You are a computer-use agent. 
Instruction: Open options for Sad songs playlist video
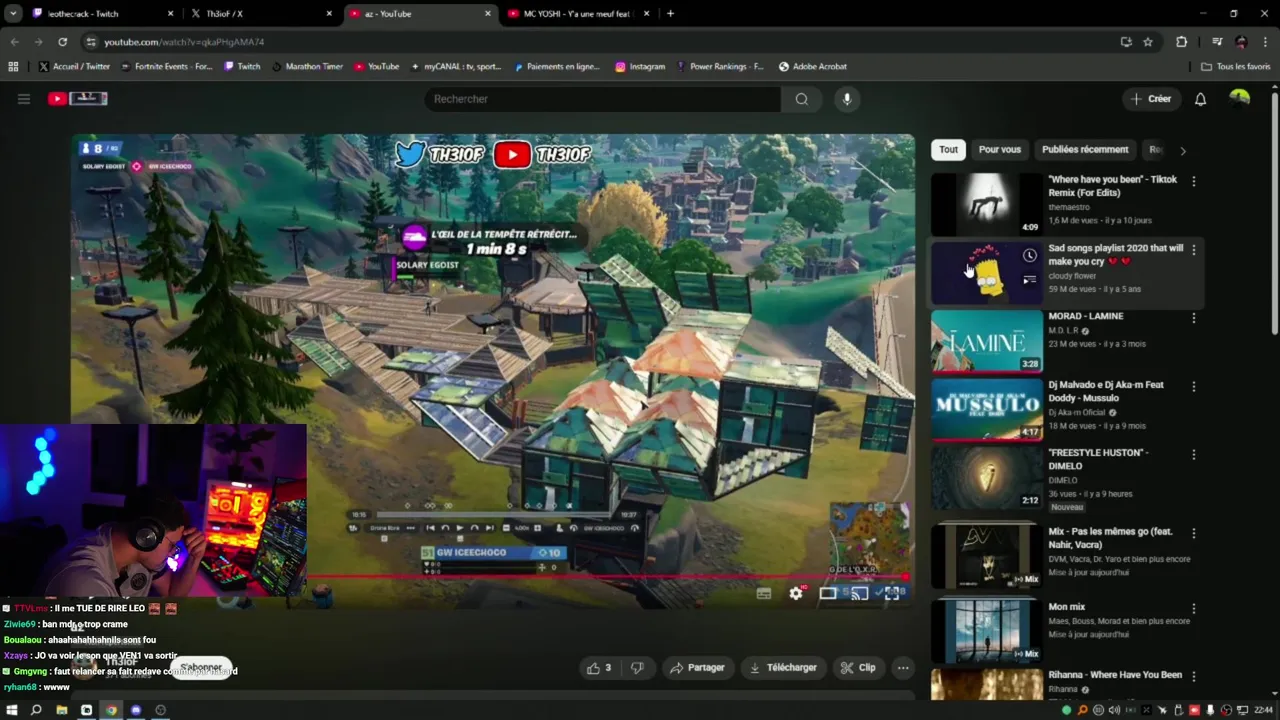click(1193, 250)
